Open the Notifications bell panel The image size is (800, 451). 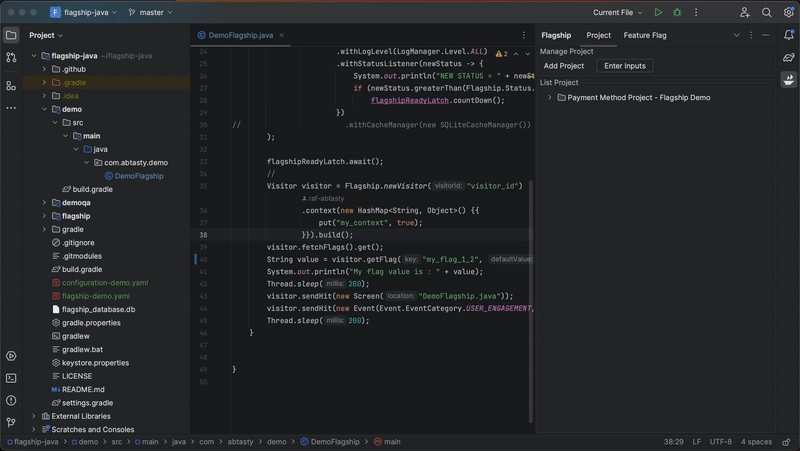[789, 35]
